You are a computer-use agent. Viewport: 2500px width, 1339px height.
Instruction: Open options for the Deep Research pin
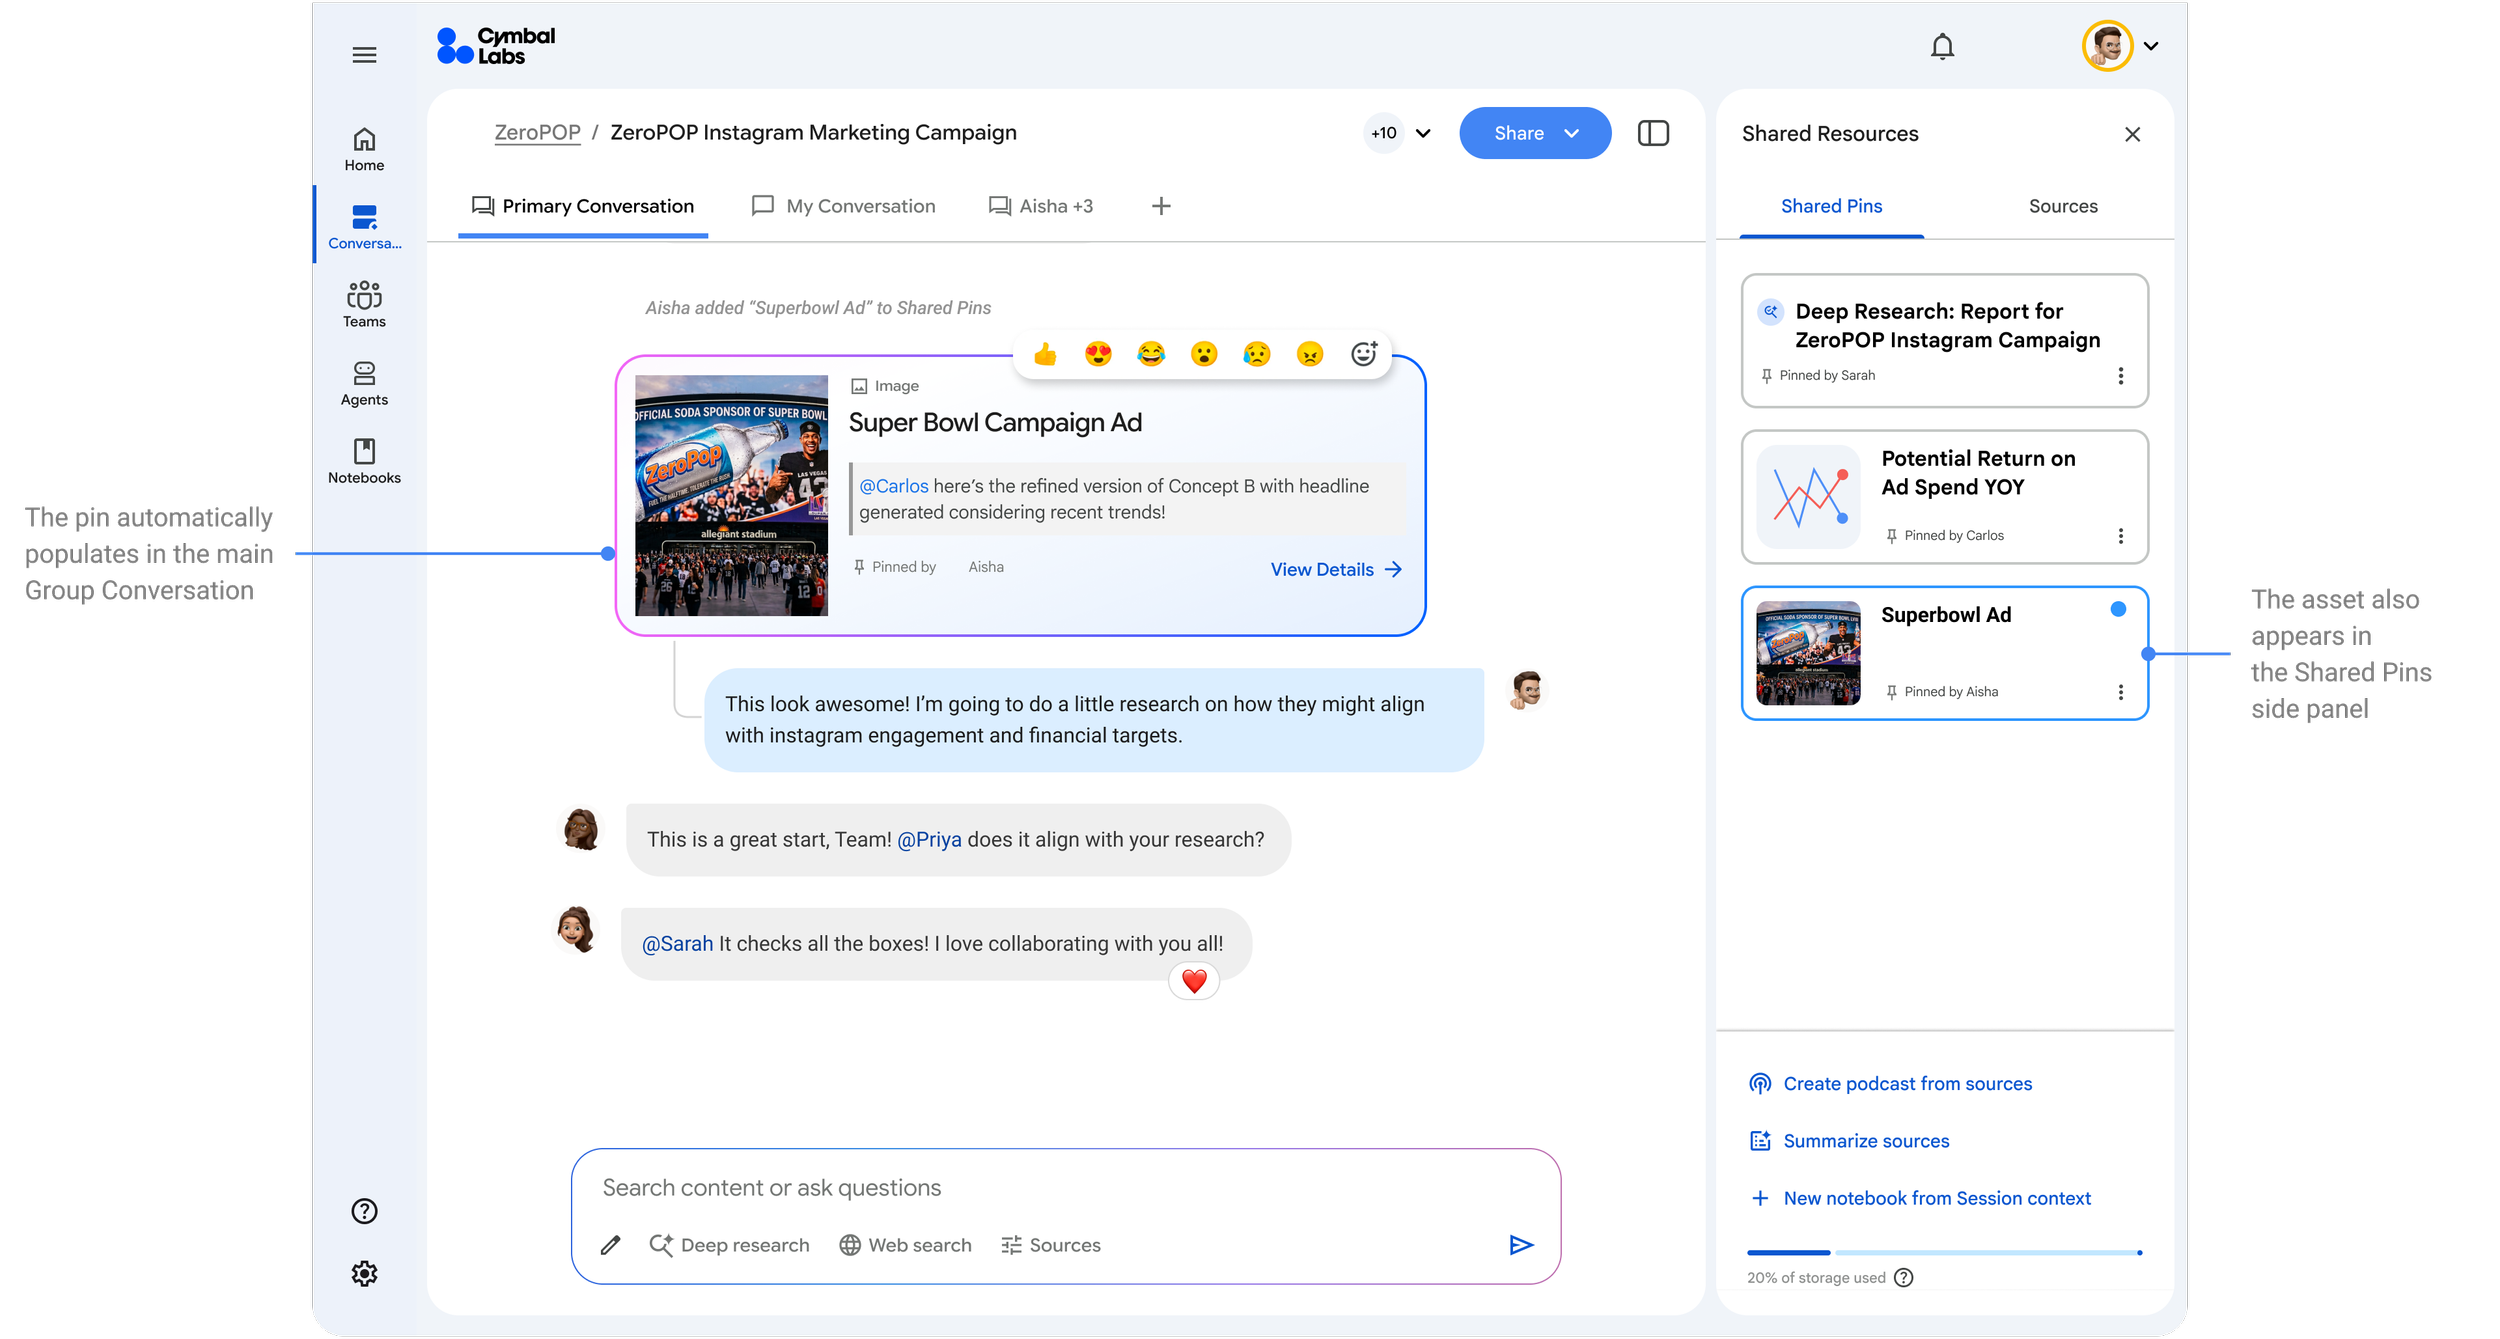click(2120, 376)
